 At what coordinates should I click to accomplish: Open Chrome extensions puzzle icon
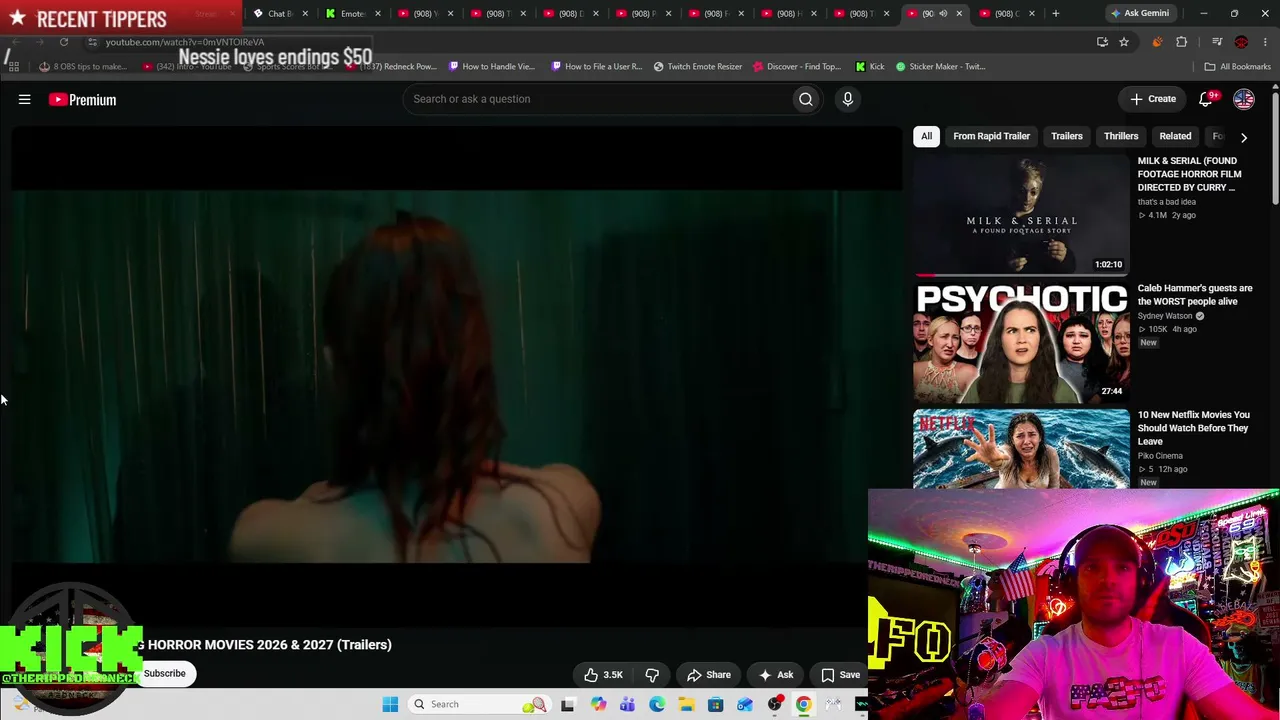(1182, 42)
